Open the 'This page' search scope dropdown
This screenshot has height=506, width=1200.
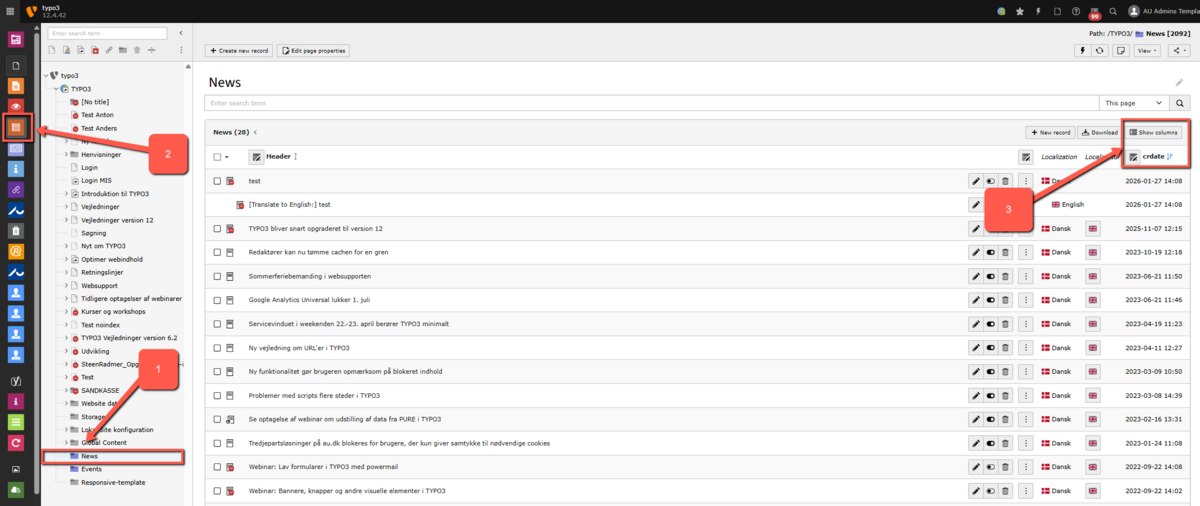pyautogui.click(x=1133, y=103)
